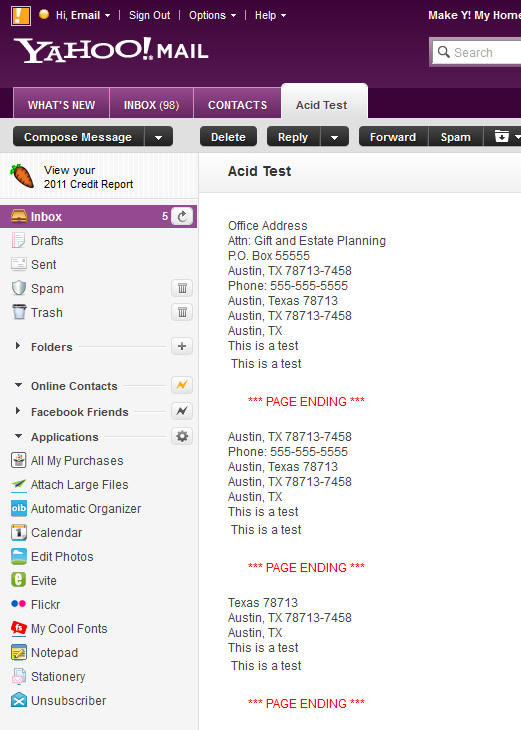
Task: Click the Office Address line in message
Action: (268, 226)
